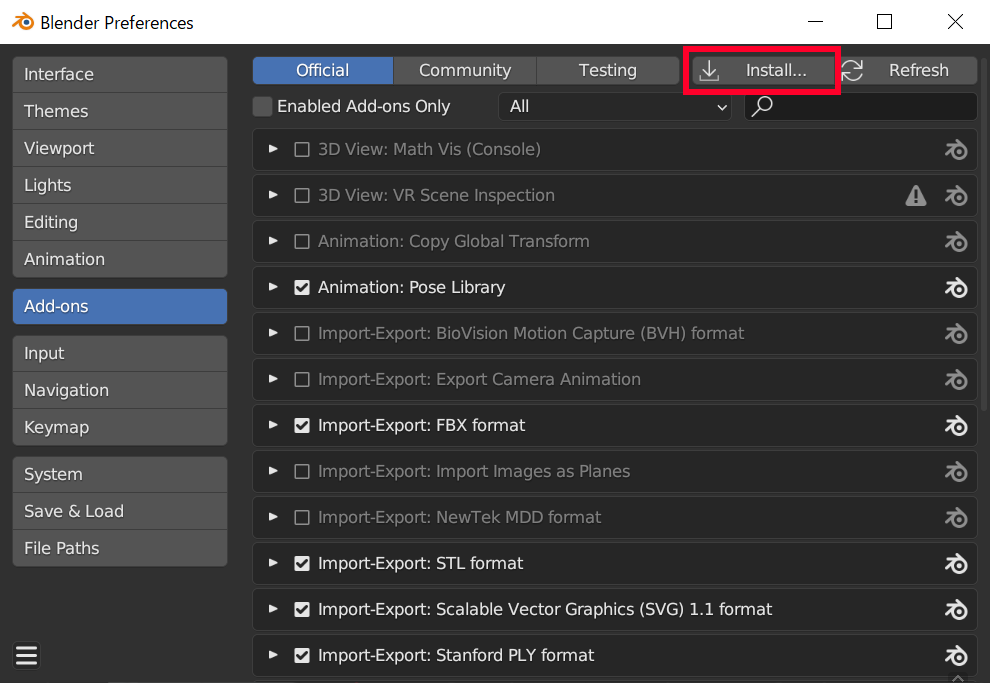The width and height of the screenshot is (990, 683).
Task: Switch to the Testing tab
Action: pyautogui.click(x=607, y=70)
